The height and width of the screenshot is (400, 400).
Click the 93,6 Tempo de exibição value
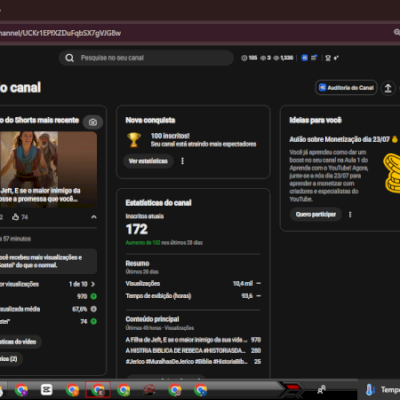[247, 296]
